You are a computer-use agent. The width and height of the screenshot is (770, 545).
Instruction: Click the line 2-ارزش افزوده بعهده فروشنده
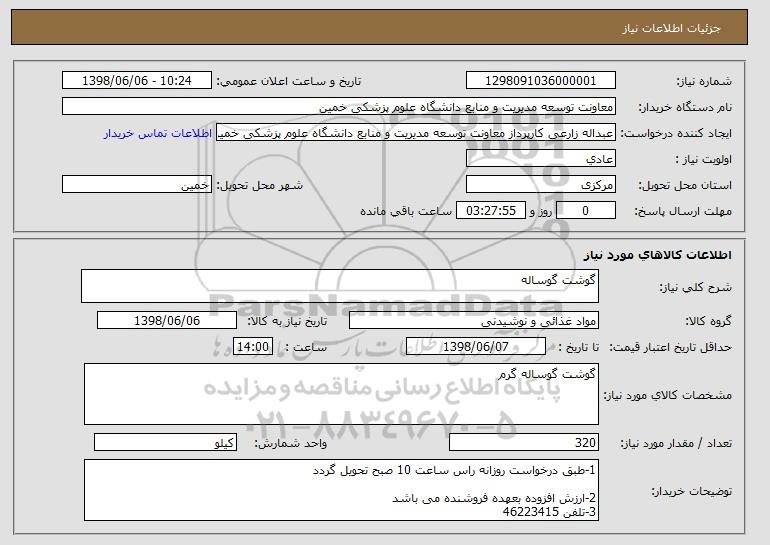pyautogui.click(x=495, y=498)
